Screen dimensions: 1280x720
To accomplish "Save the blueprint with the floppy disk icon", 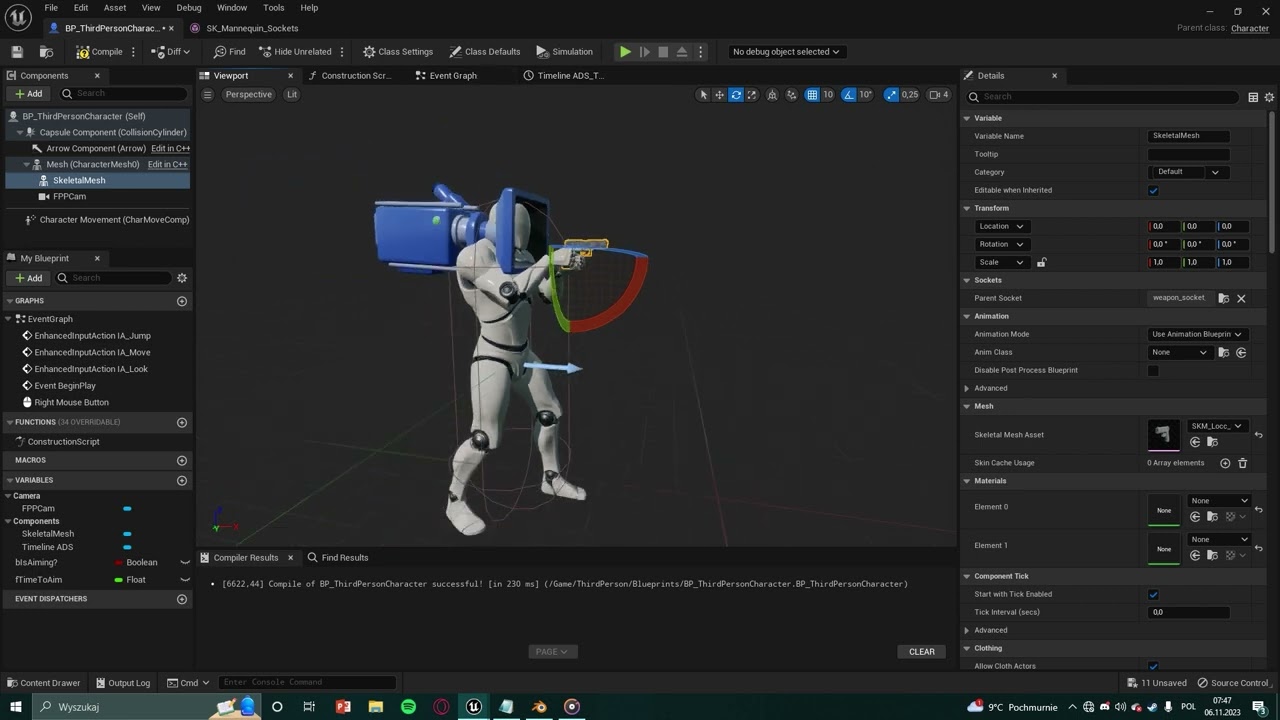I will point(17,52).
